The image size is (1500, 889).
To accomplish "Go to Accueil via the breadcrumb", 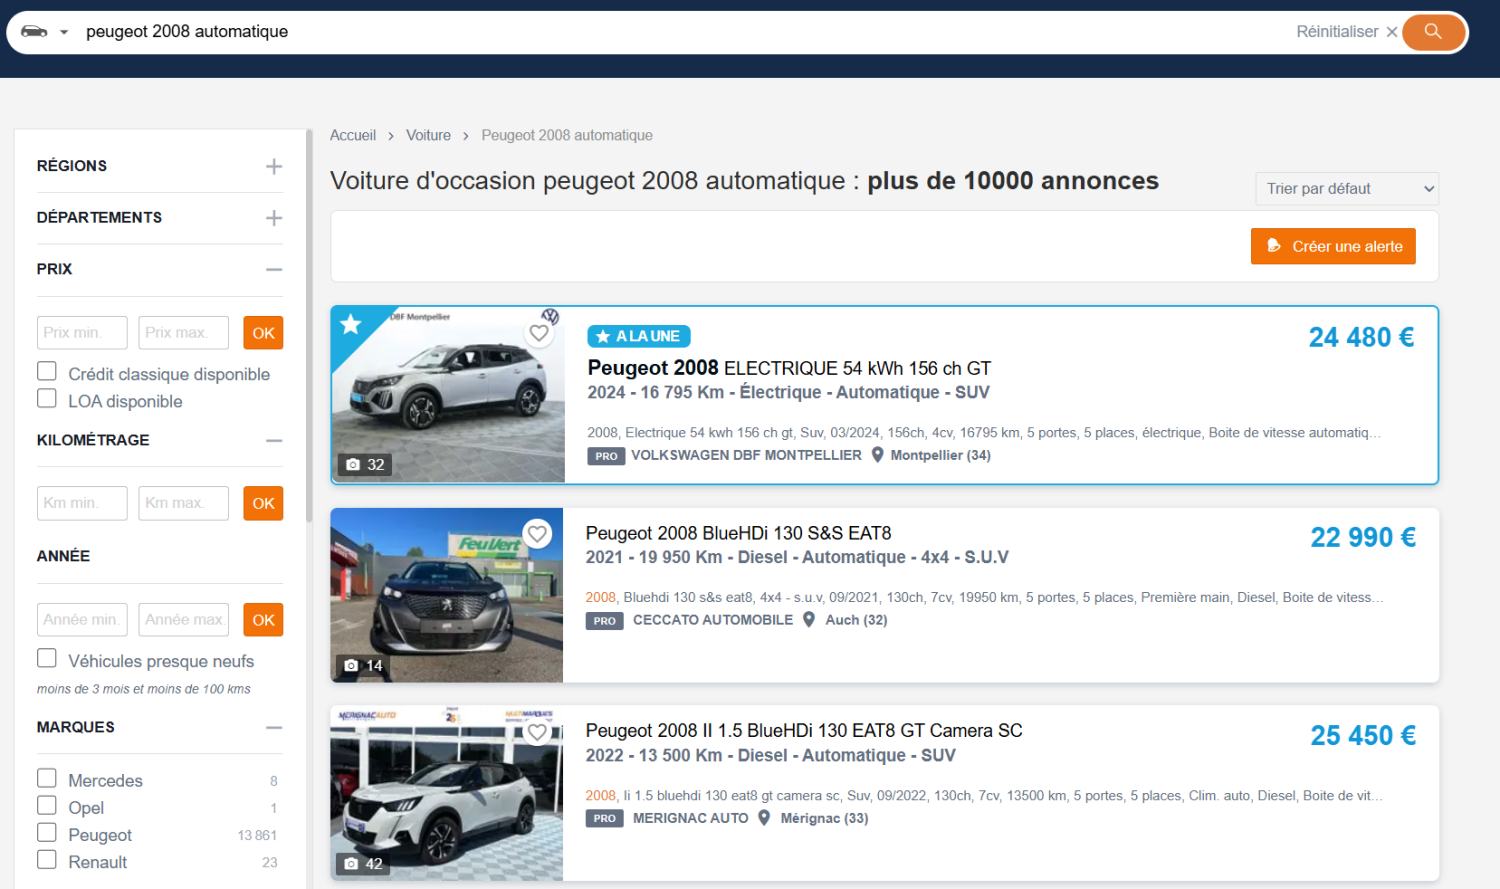I will 353,135.
